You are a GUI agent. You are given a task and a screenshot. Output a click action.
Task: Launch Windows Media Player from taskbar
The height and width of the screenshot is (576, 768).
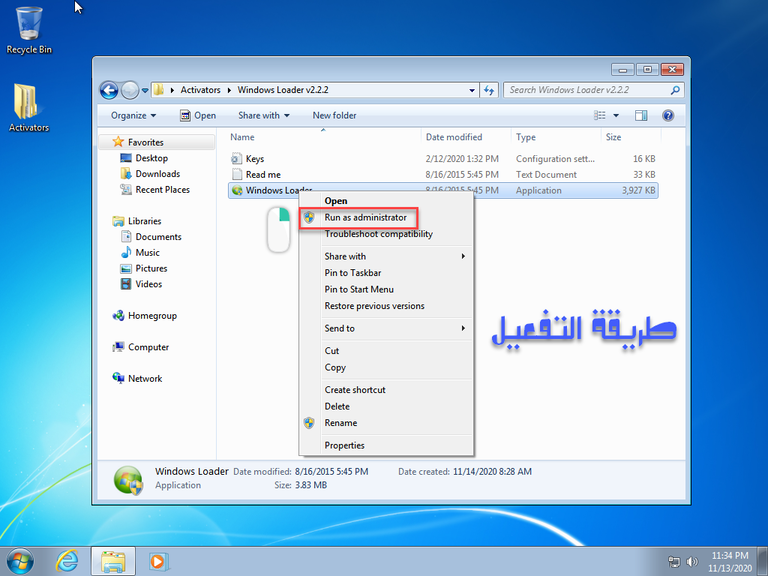point(158,561)
